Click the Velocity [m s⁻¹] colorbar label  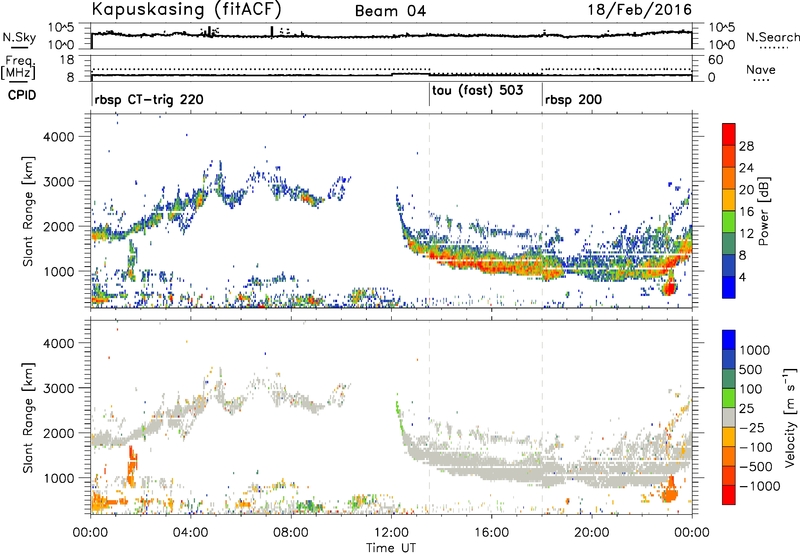[x=790, y=417]
